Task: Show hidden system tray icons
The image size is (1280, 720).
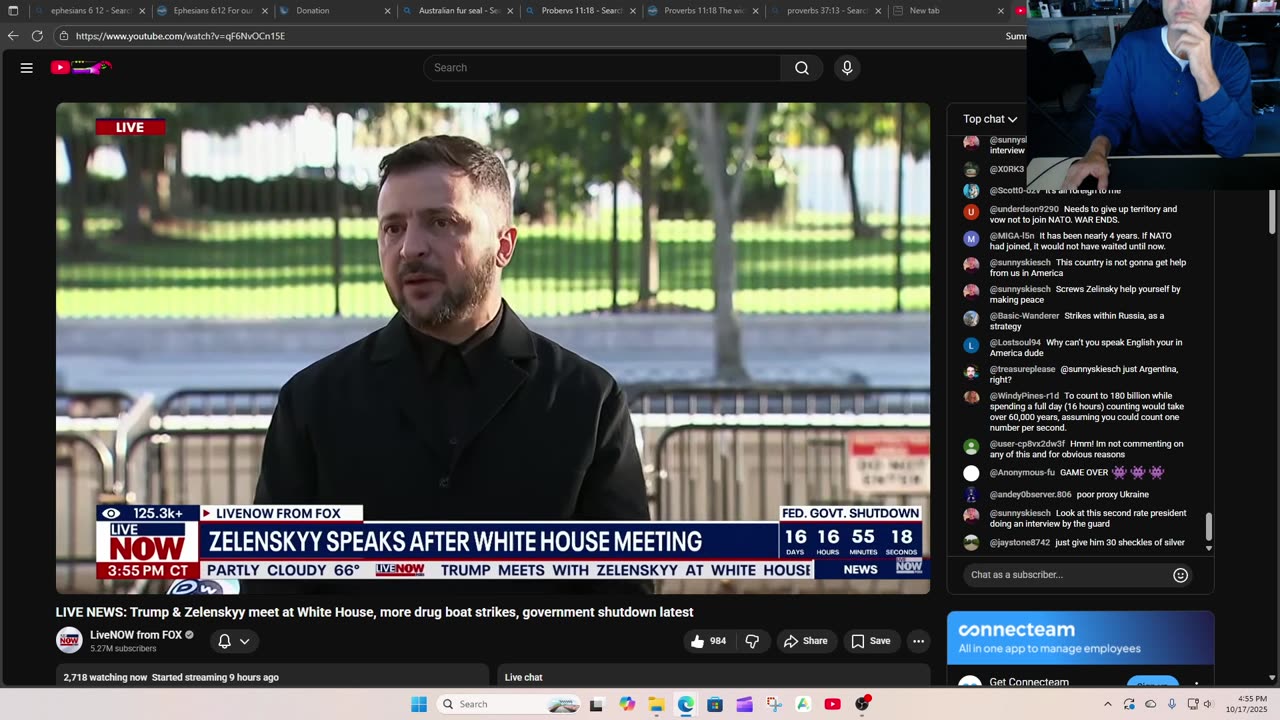Action: point(1107,704)
